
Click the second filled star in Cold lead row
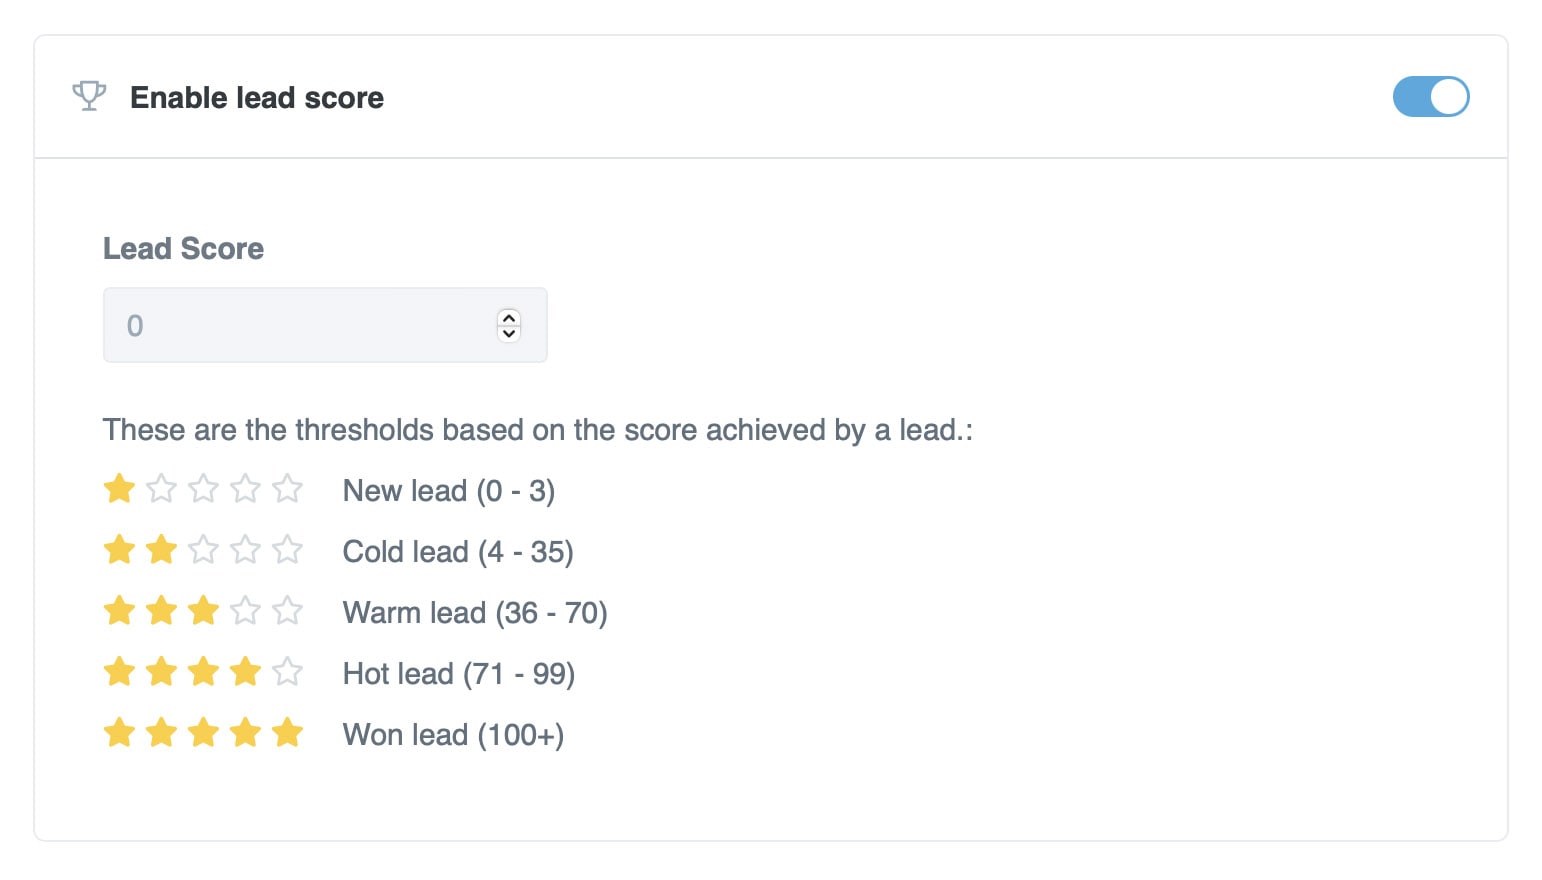[x=161, y=550]
